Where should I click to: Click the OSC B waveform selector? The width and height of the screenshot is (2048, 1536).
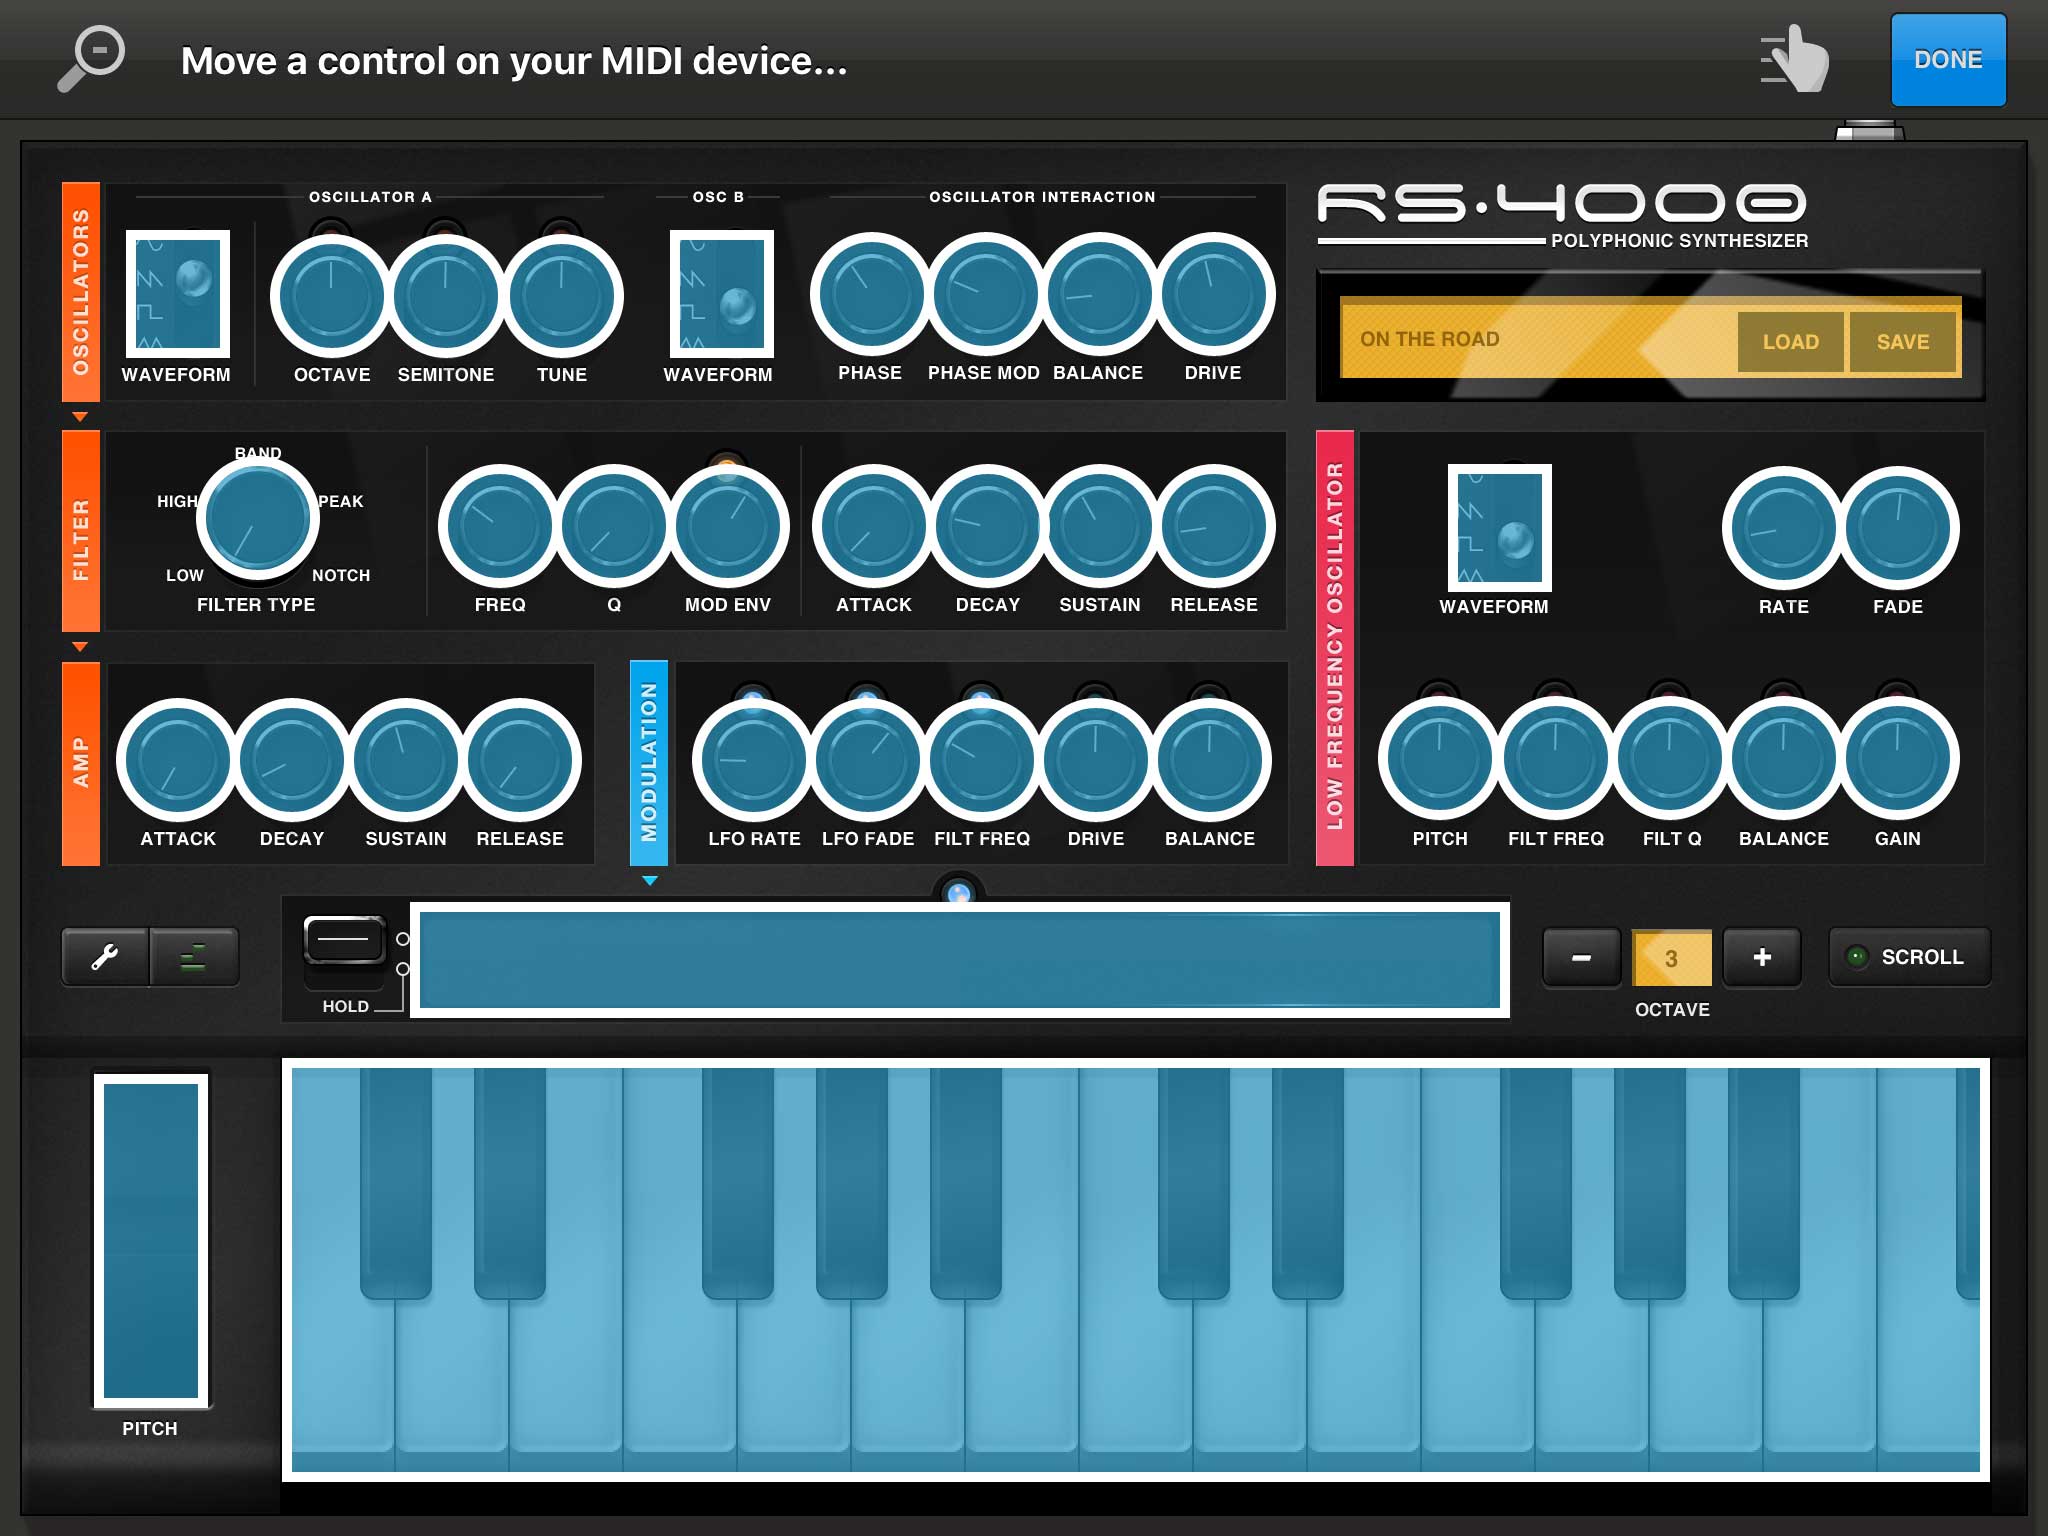pyautogui.click(x=721, y=294)
